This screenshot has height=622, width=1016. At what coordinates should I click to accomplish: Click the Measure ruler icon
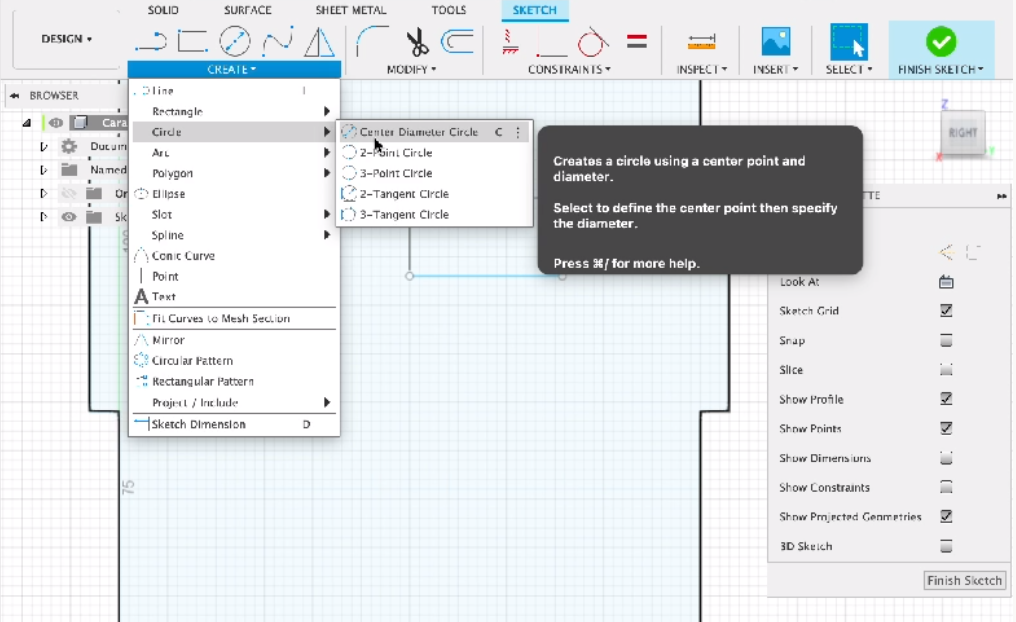pyautogui.click(x=702, y=42)
